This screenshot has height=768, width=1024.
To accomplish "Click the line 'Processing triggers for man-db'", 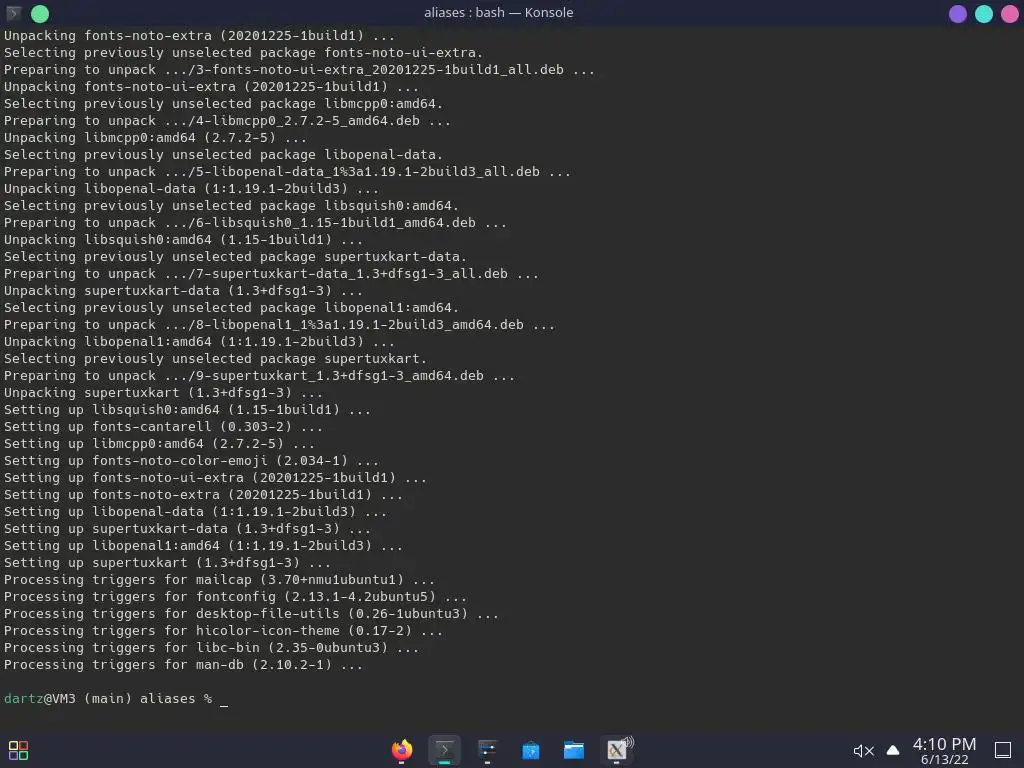I will click(183, 664).
